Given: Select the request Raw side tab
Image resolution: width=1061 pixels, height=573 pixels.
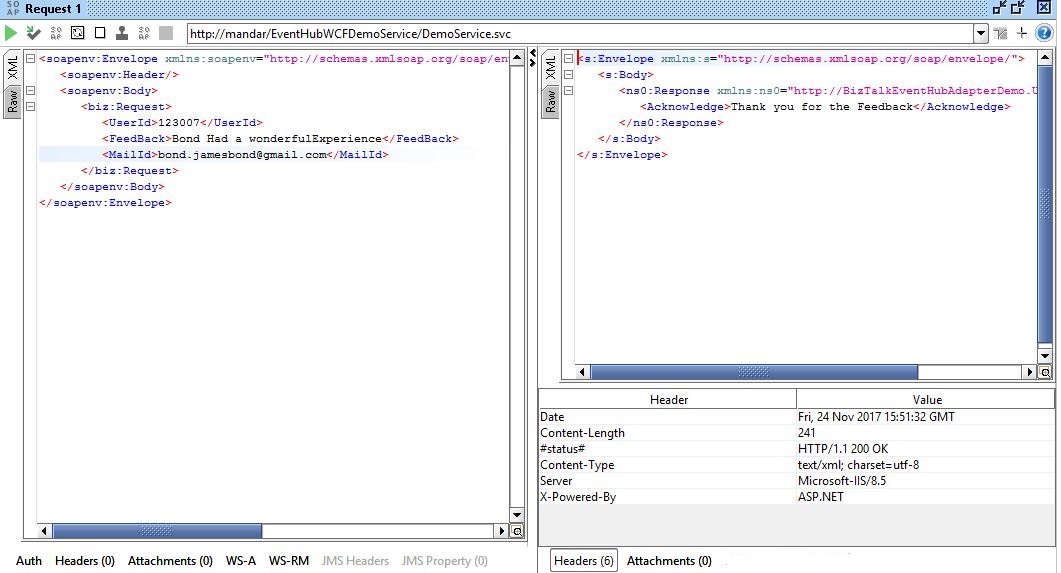Looking at the screenshot, I should coord(12,101).
